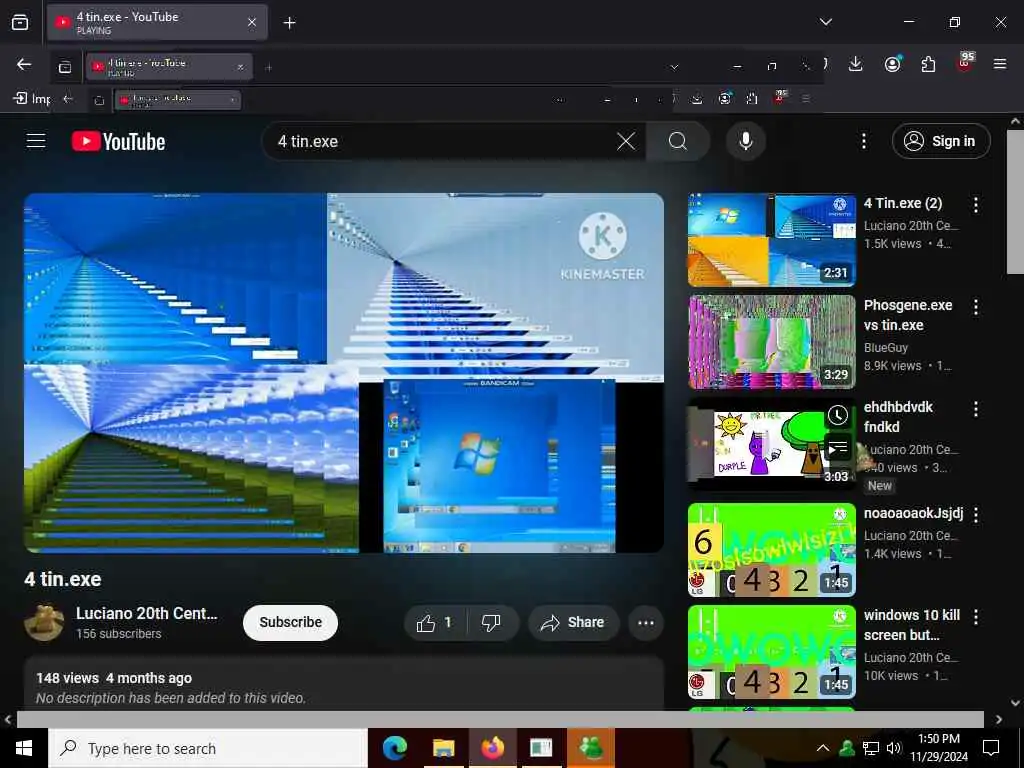Open Firefox View icon

pyautogui.click(x=20, y=22)
